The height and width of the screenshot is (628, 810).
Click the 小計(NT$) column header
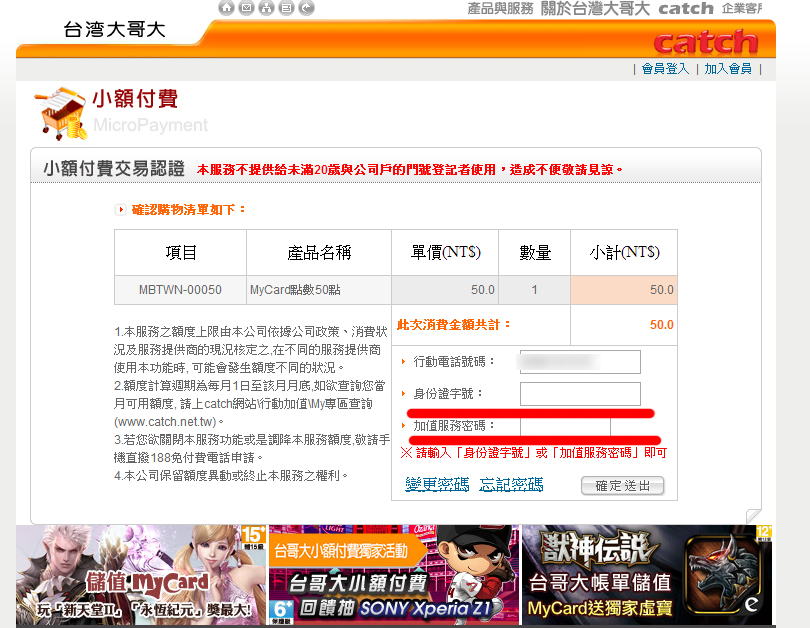(x=624, y=253)
